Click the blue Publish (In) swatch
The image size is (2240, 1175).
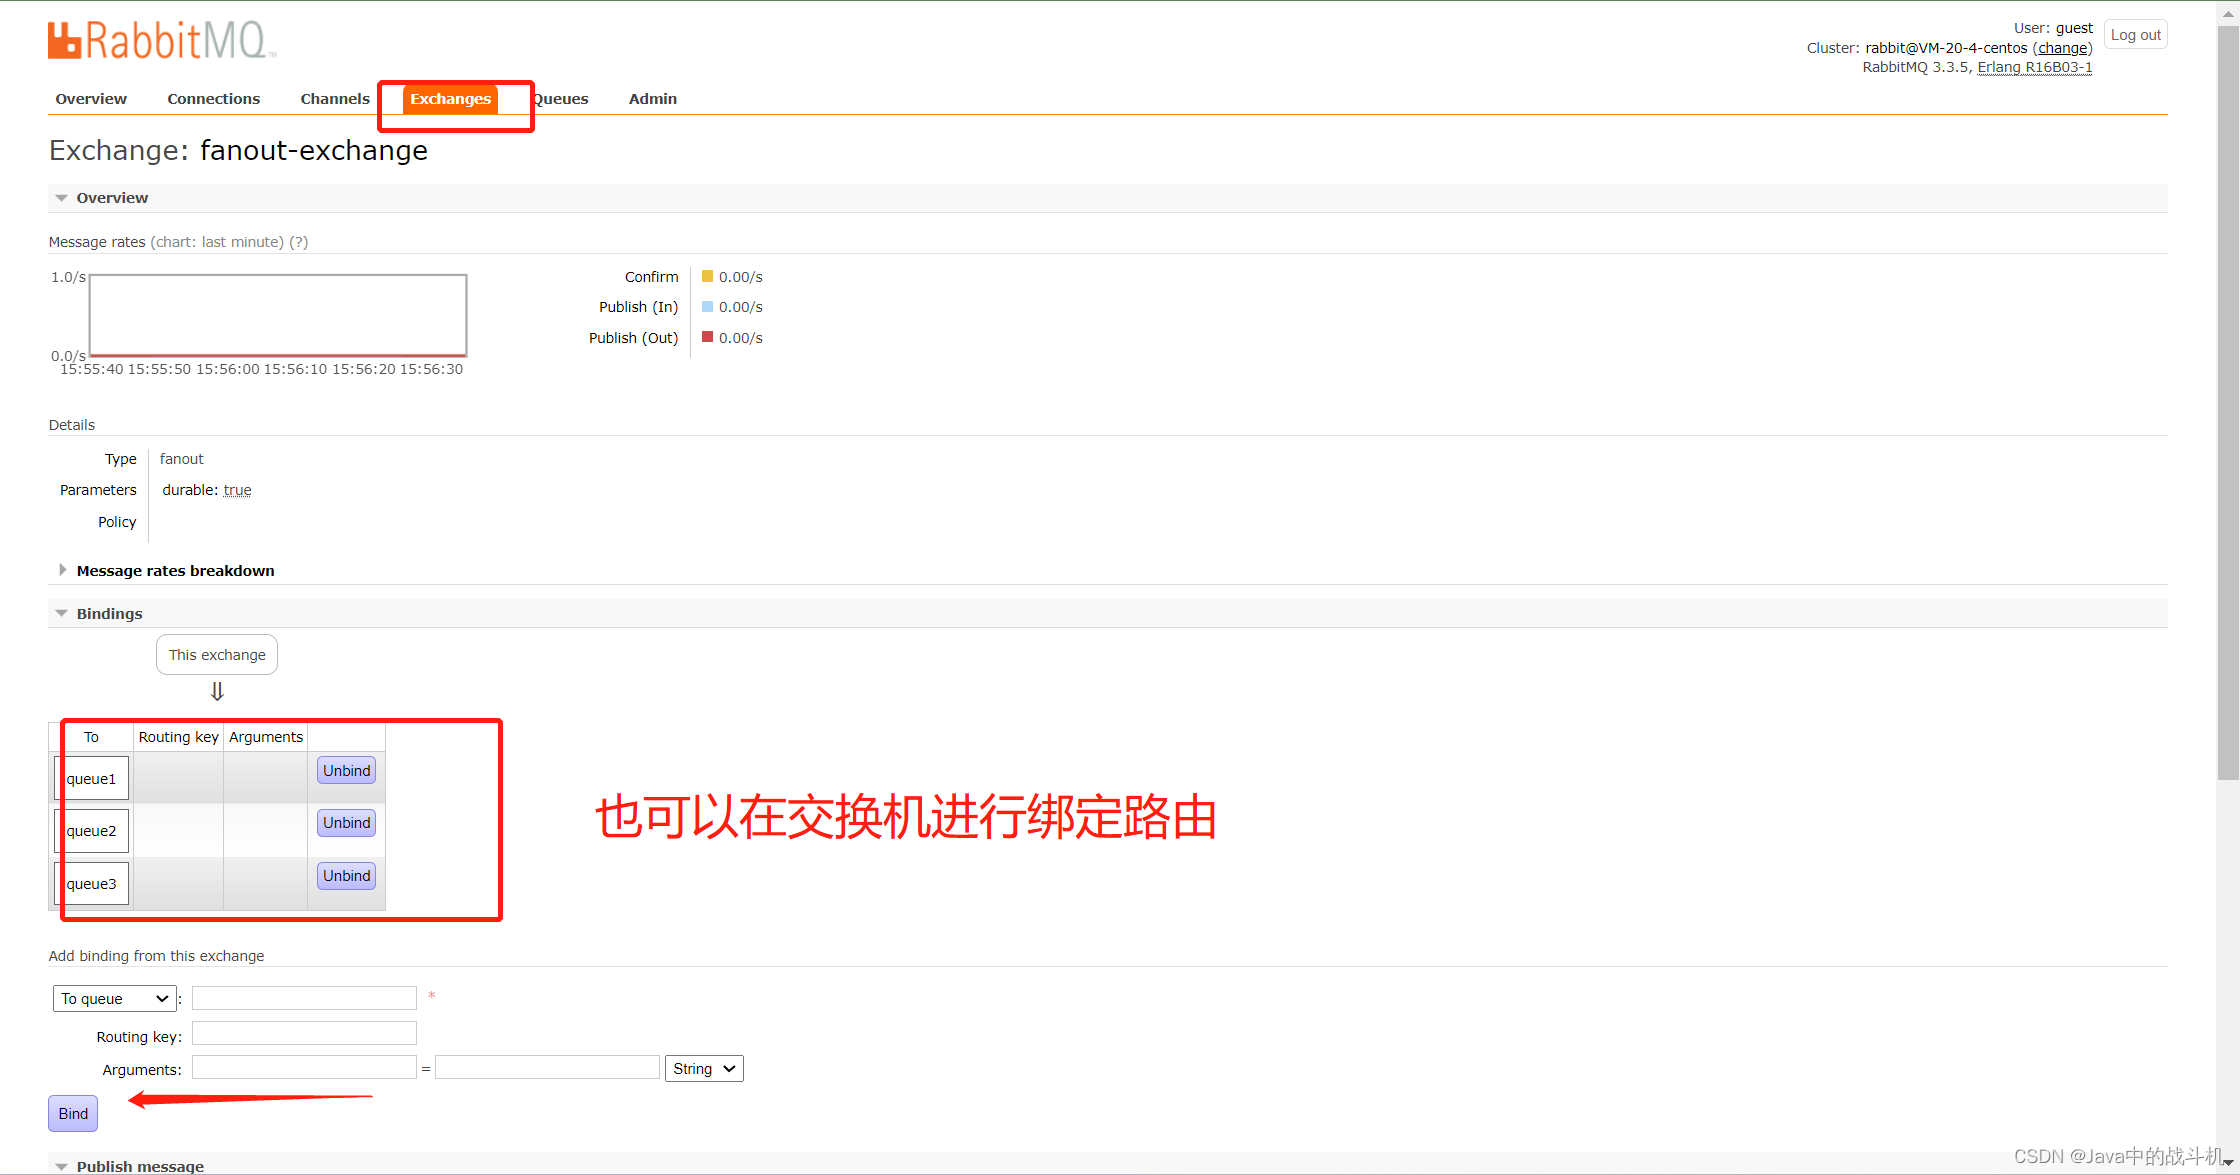tap(707, 306)
